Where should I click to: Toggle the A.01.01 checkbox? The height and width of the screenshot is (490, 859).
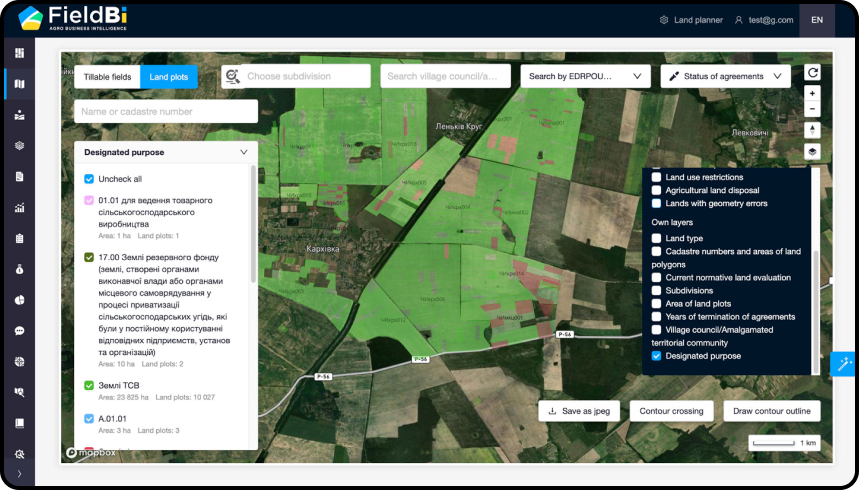[x=89, y=418]
